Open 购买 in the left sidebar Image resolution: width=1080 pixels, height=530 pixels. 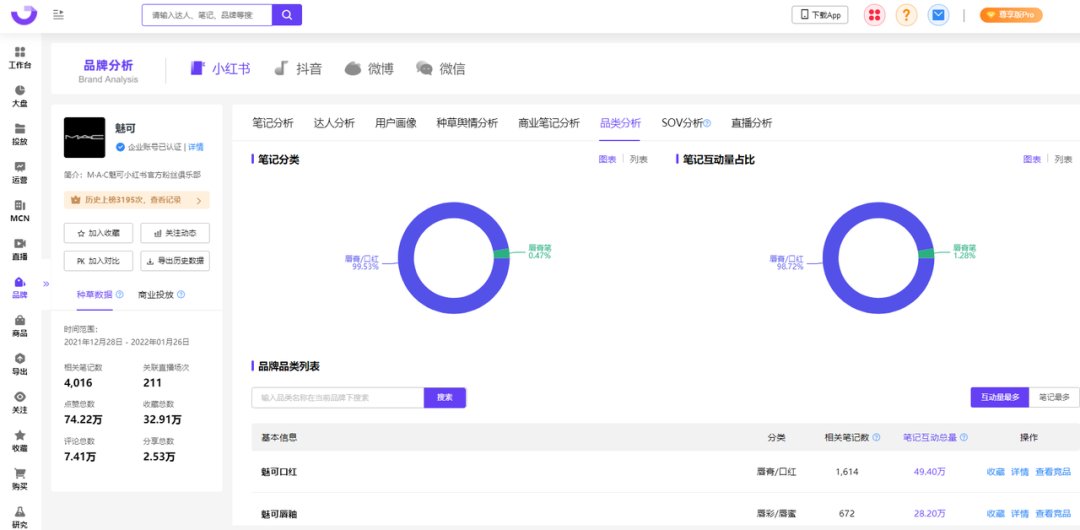(20, 479)
